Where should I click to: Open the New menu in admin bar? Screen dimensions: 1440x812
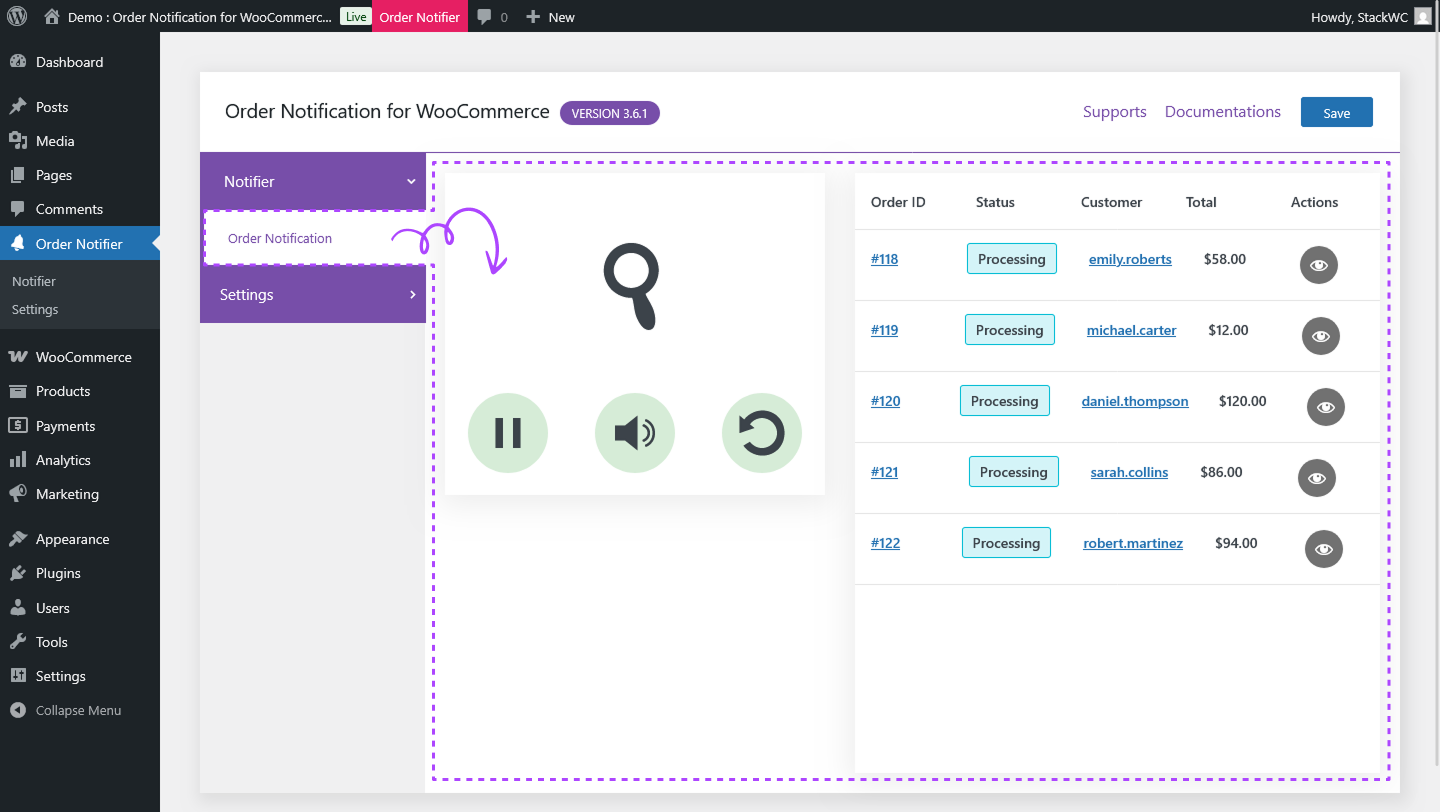click(x=550, y=16)
